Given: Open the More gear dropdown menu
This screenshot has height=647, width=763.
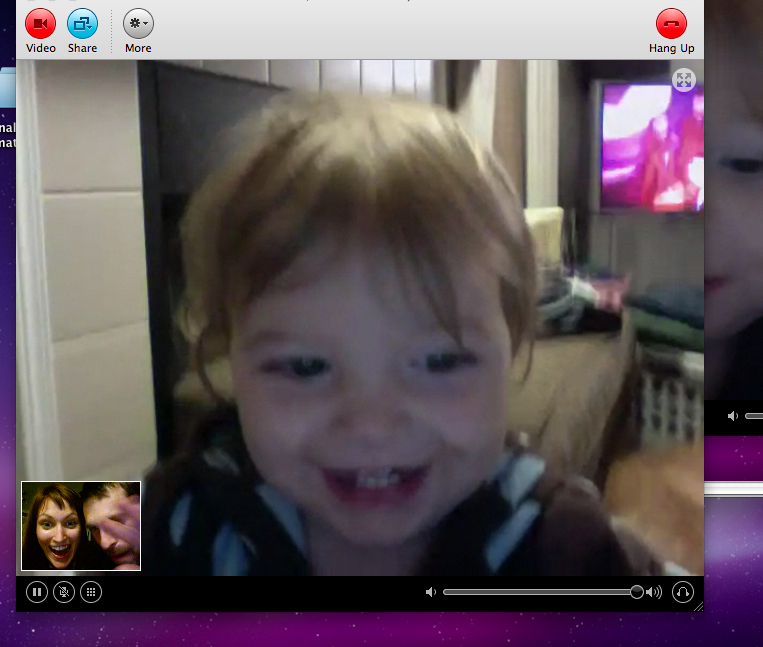Looking at the screenshot, I should point(138,23).
